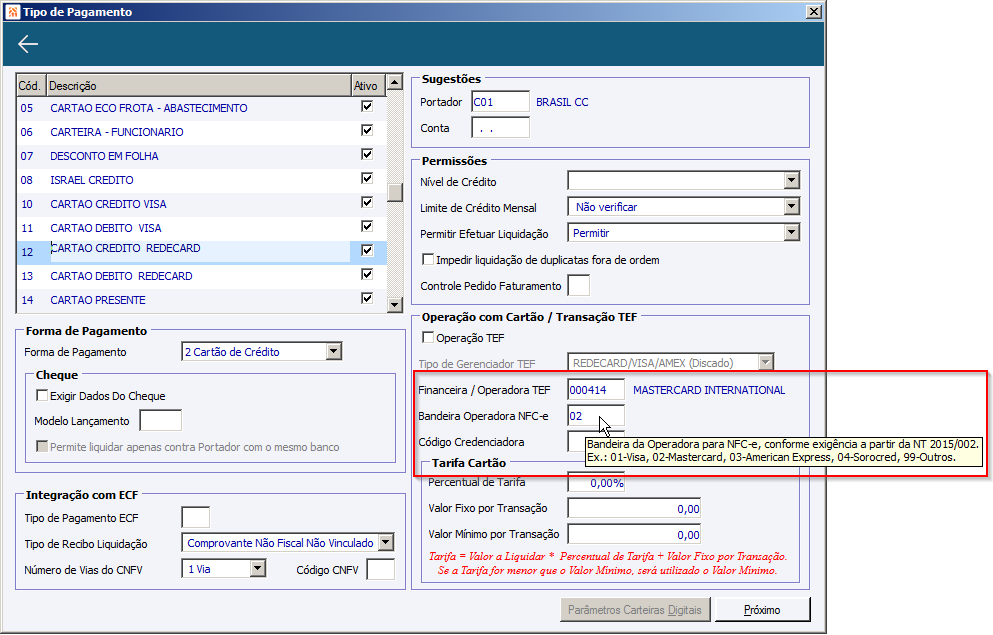The image size is (993, 635).
Task: Toggle Ativo checkbox for ISRAEL CREDITO
Action: [367, 179]
